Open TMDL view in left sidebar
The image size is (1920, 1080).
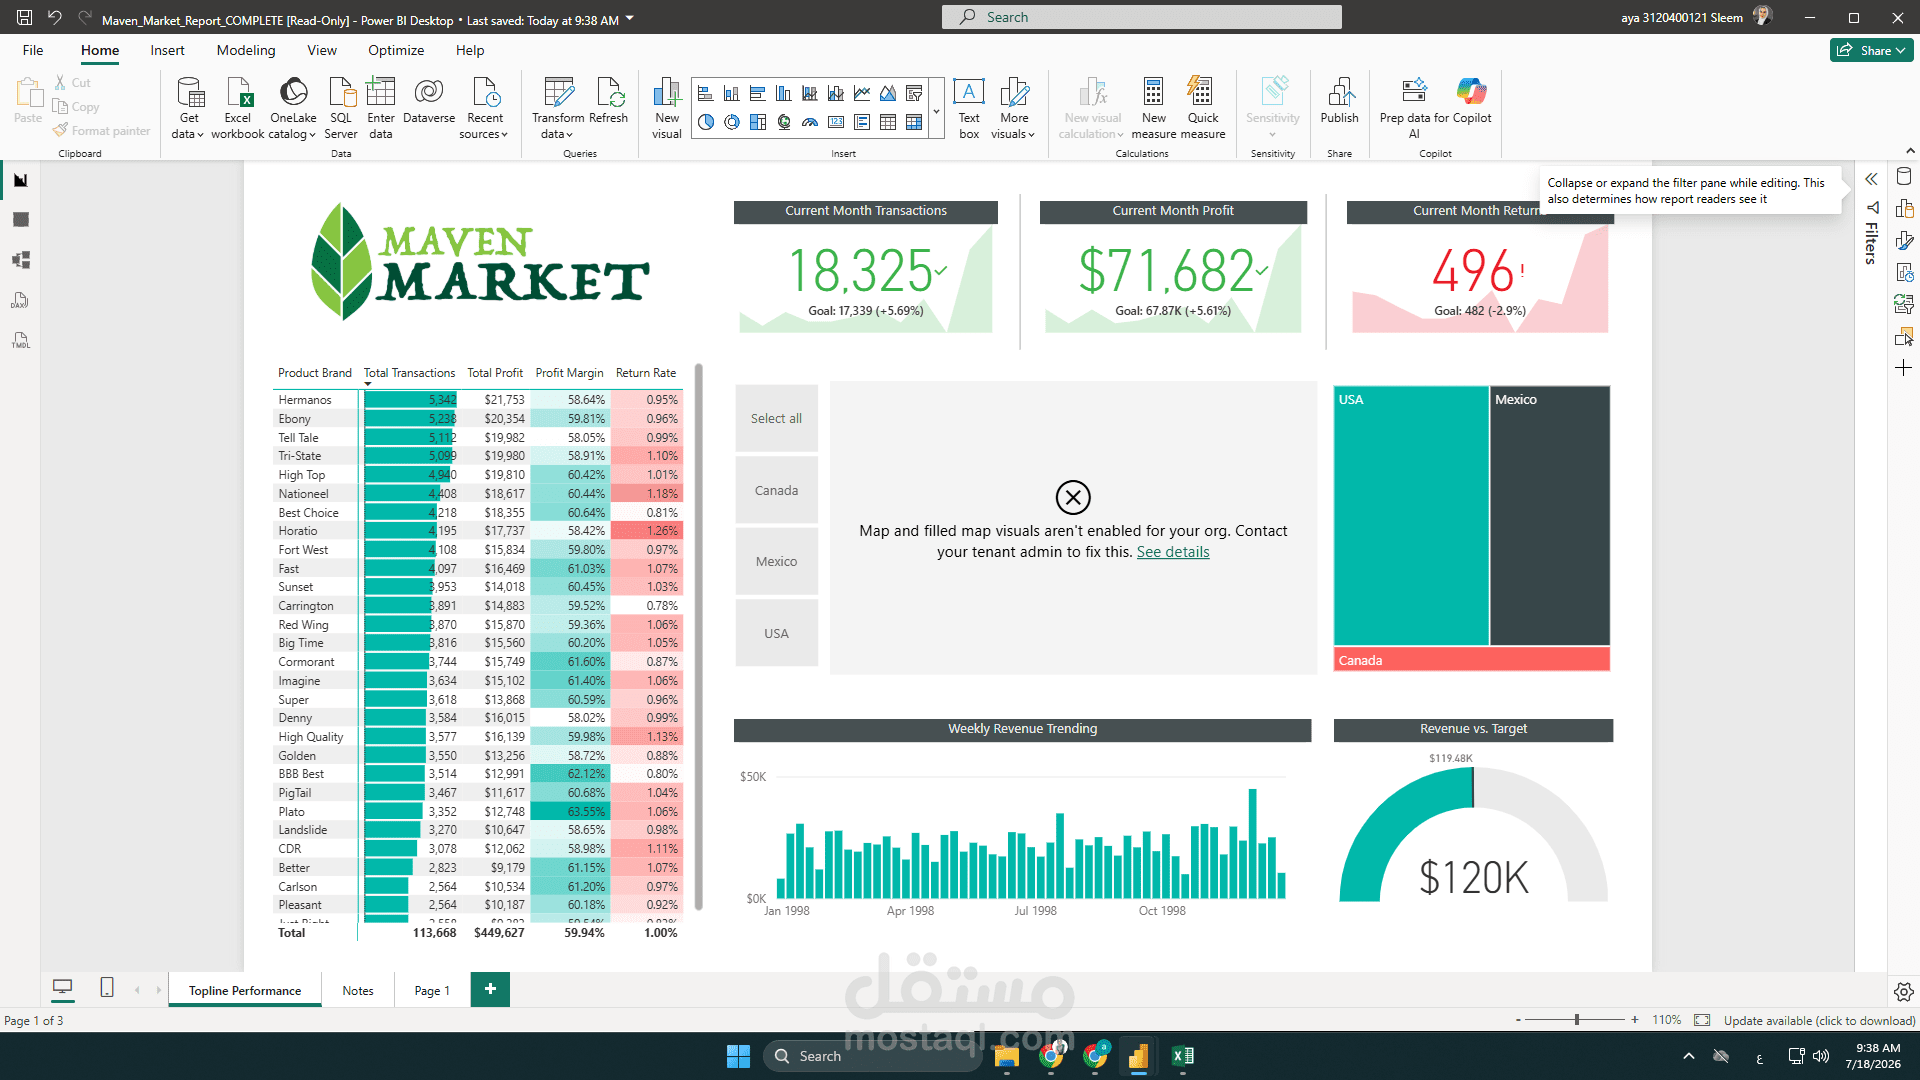(x=21, y=340)
